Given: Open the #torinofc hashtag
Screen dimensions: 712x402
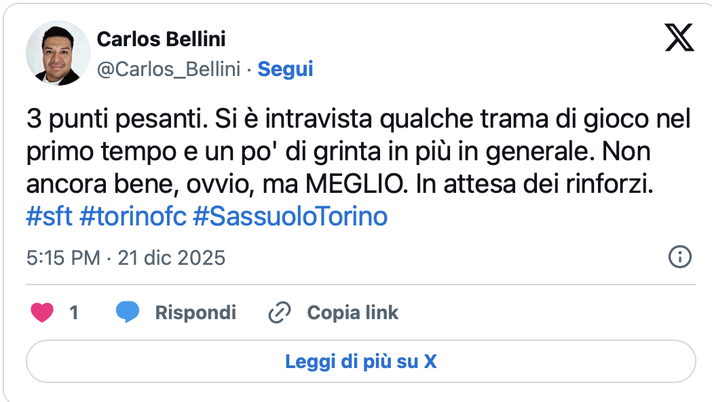Looking at the screenshot, I should [132, 217].
